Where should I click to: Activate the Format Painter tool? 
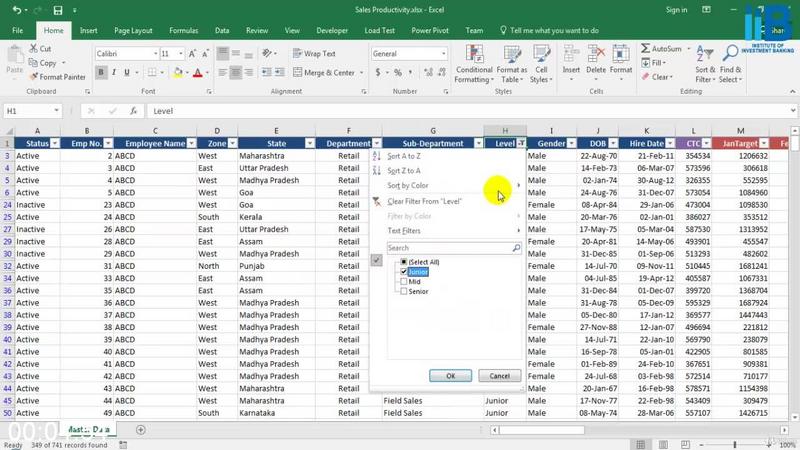[x=57, y=77]
